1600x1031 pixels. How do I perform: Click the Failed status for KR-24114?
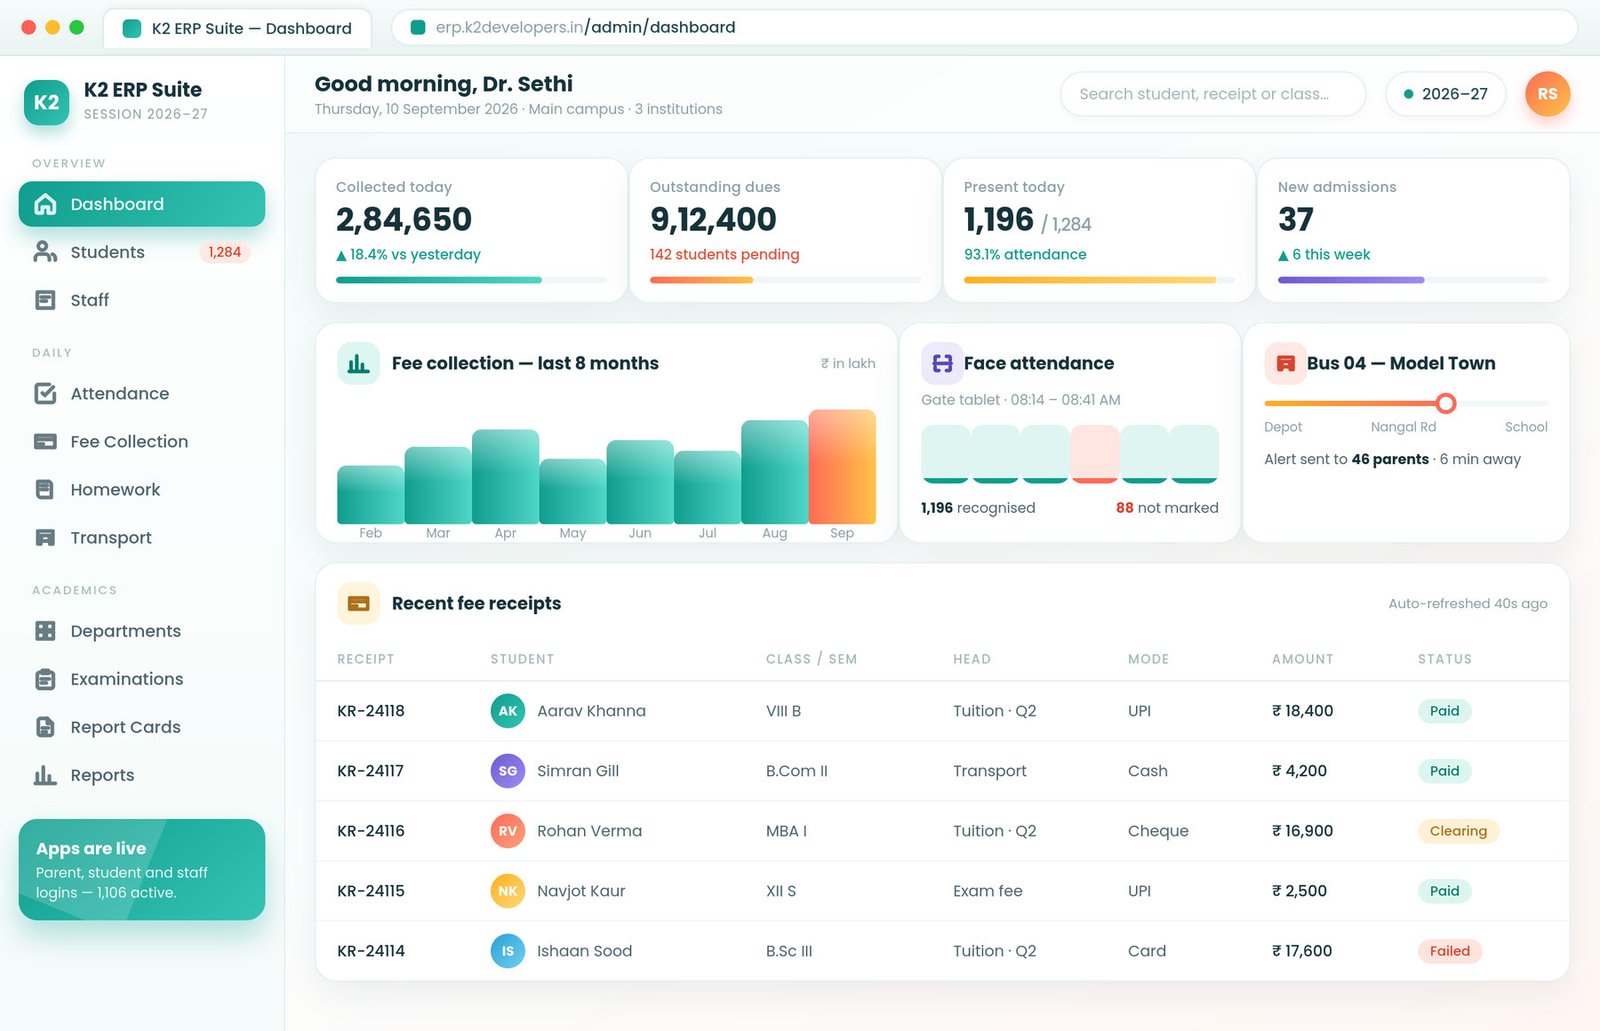pos(1450,951)
